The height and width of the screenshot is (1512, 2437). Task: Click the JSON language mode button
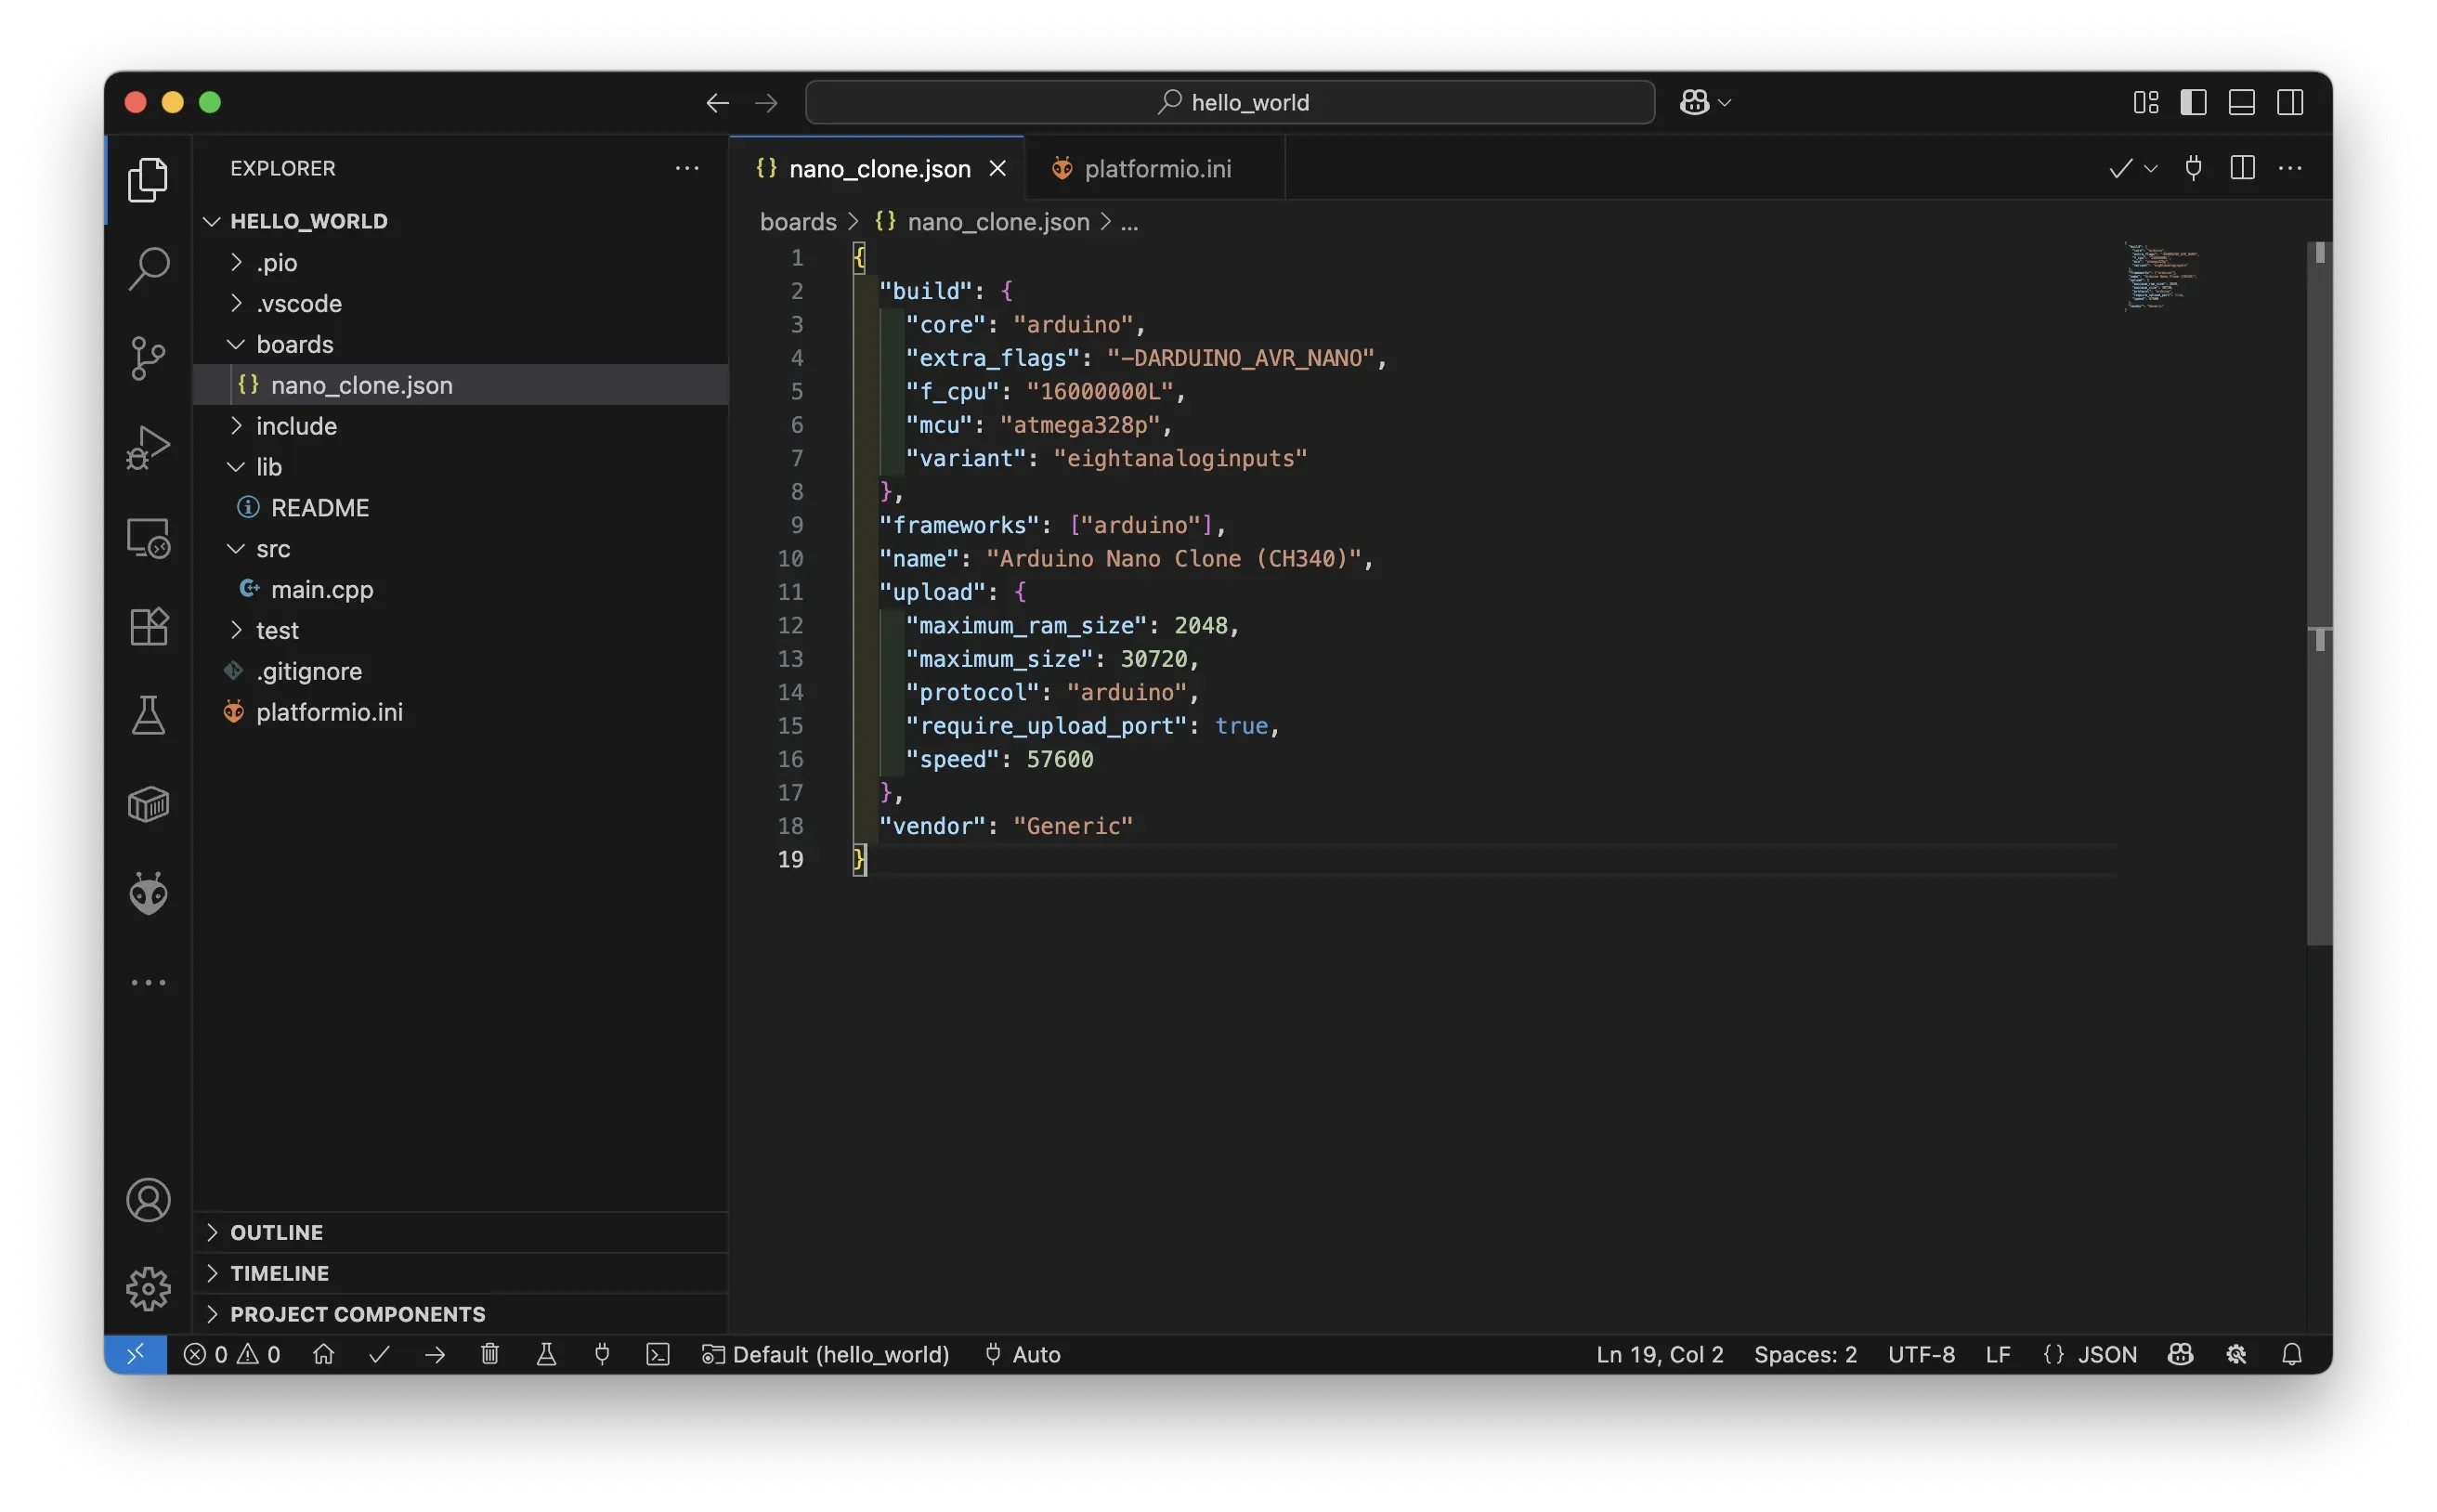2106,1354
